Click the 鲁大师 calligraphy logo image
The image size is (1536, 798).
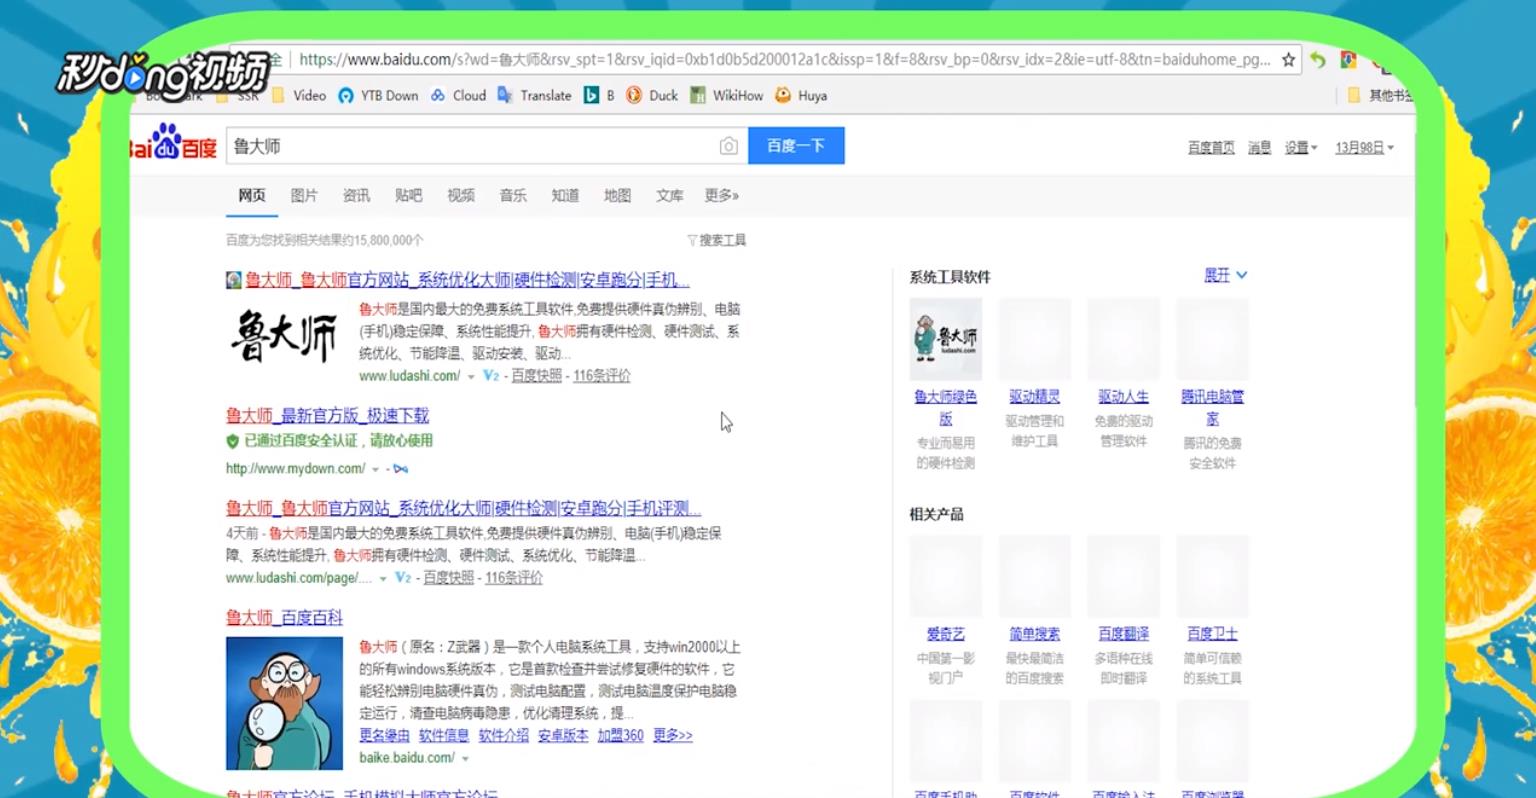point(285,335)
